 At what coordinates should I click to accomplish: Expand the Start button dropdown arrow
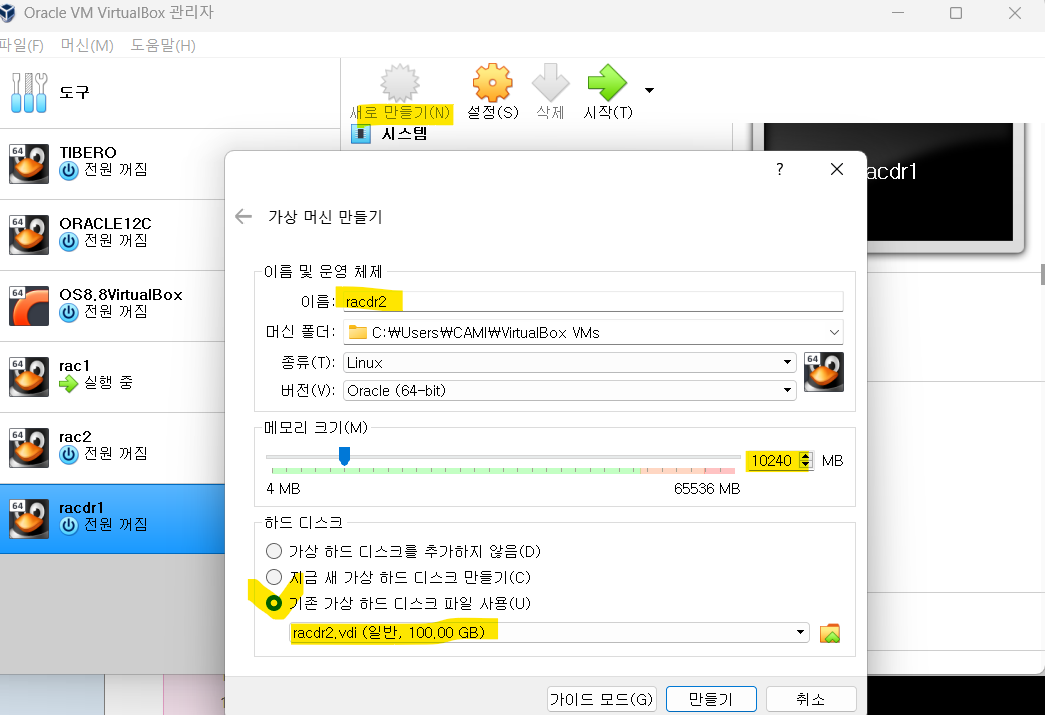(649, 90)
